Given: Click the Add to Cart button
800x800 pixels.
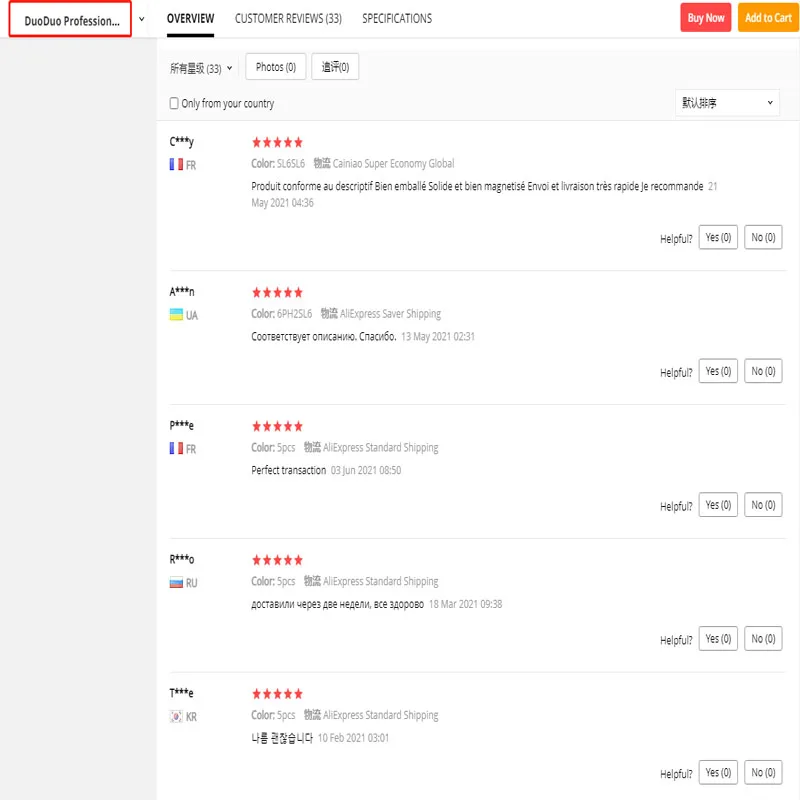Looking at the screenshot, I should [x=768, y=18].
